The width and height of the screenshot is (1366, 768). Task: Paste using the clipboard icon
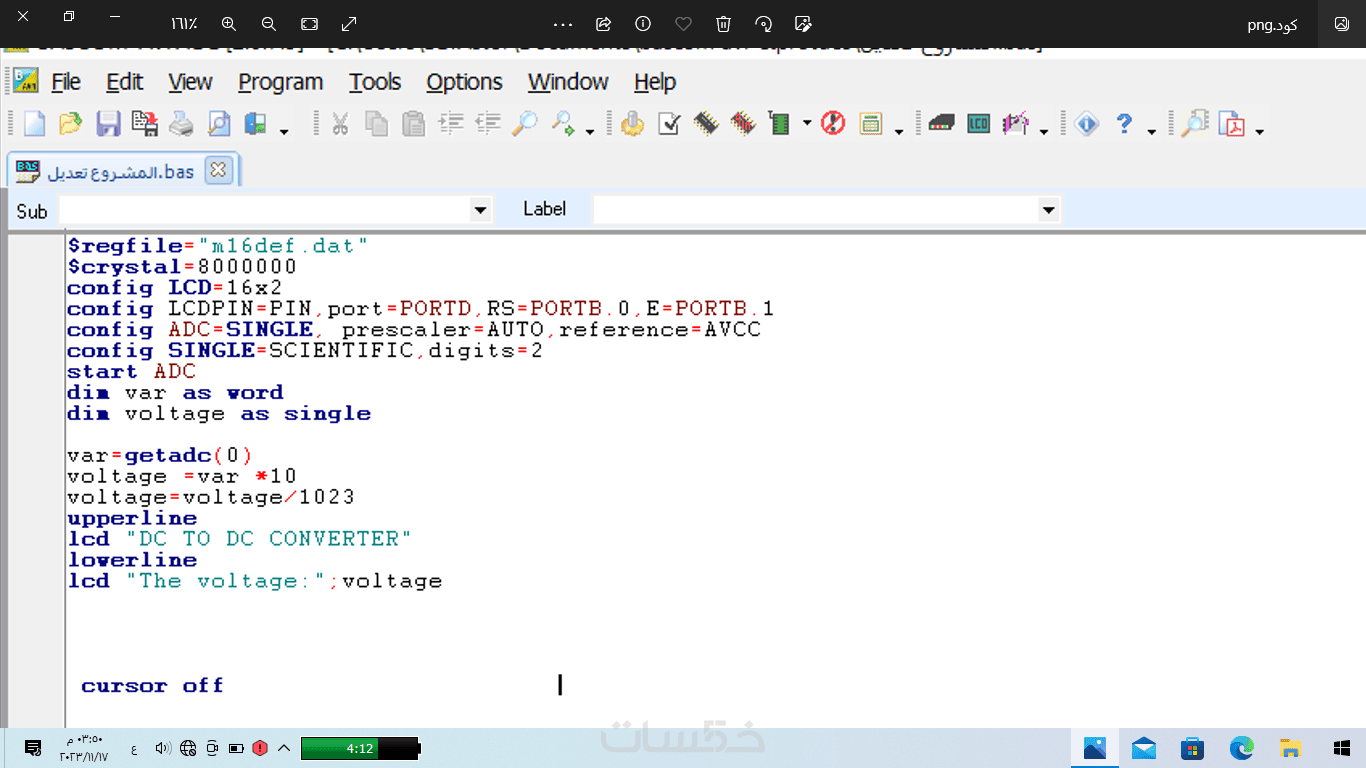(x=413, y=124)
